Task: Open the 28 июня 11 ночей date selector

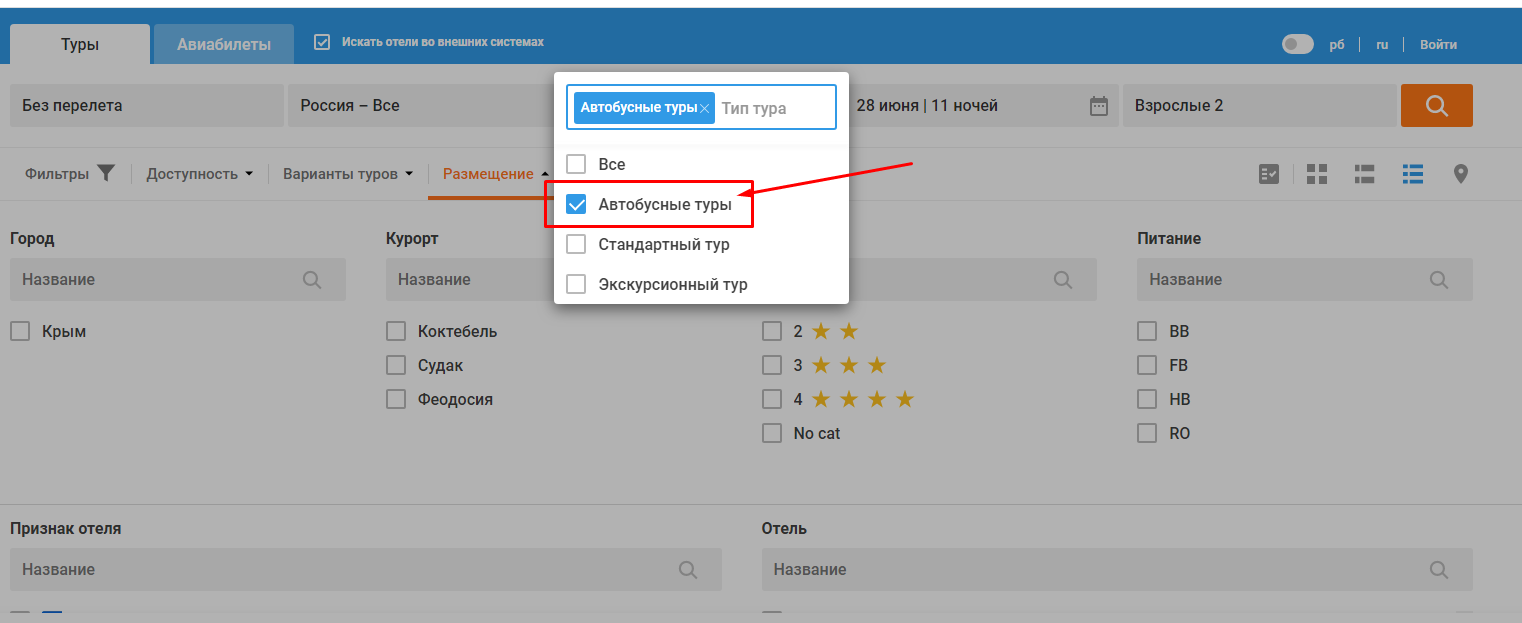Action: 983,105
